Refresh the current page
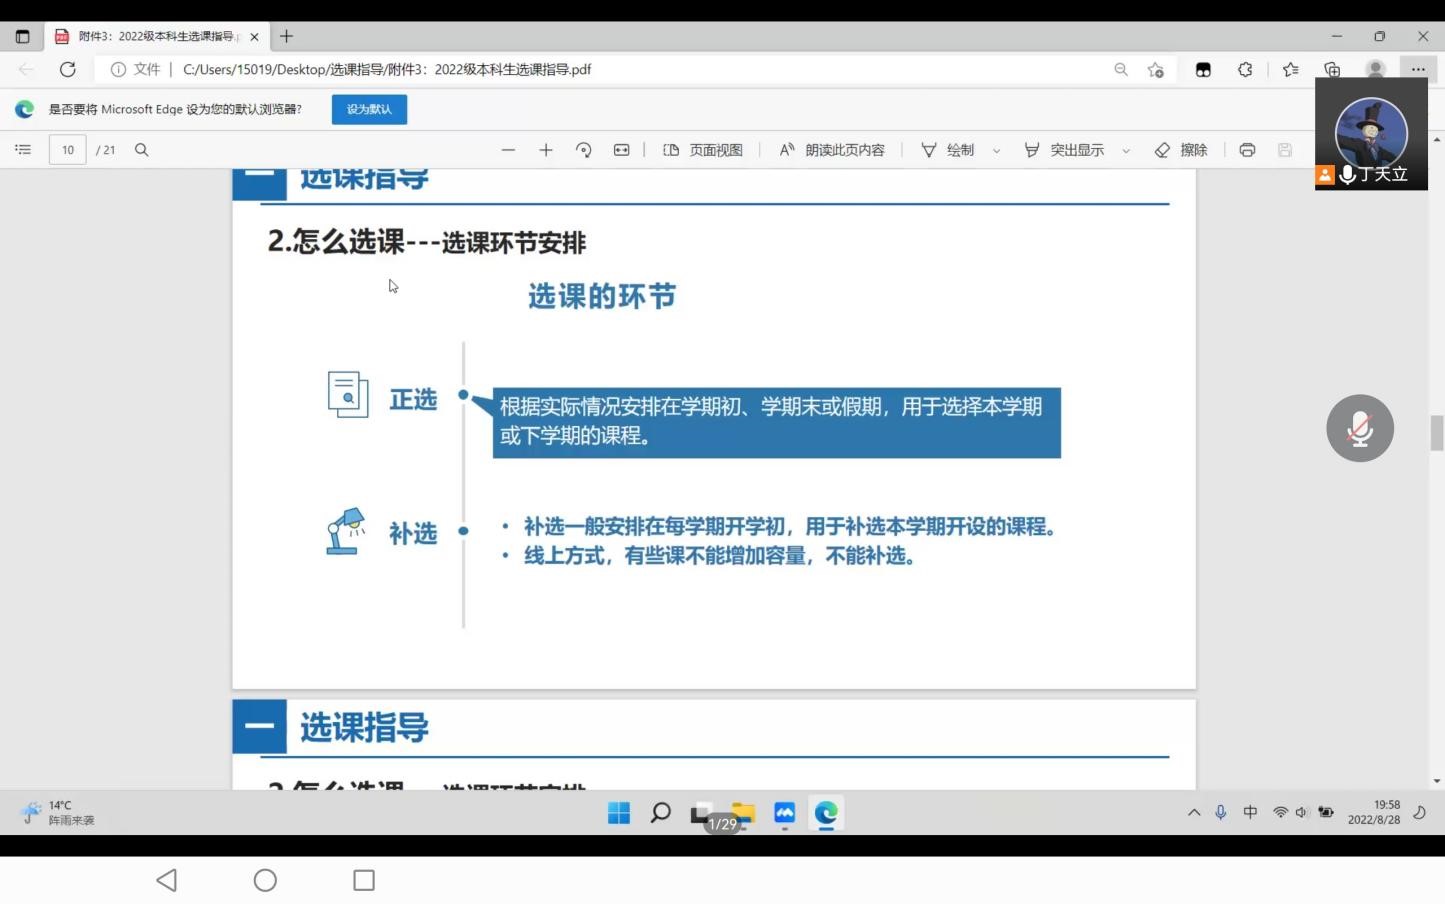Viewport: 1445px width, 904px height. point(68,69)
